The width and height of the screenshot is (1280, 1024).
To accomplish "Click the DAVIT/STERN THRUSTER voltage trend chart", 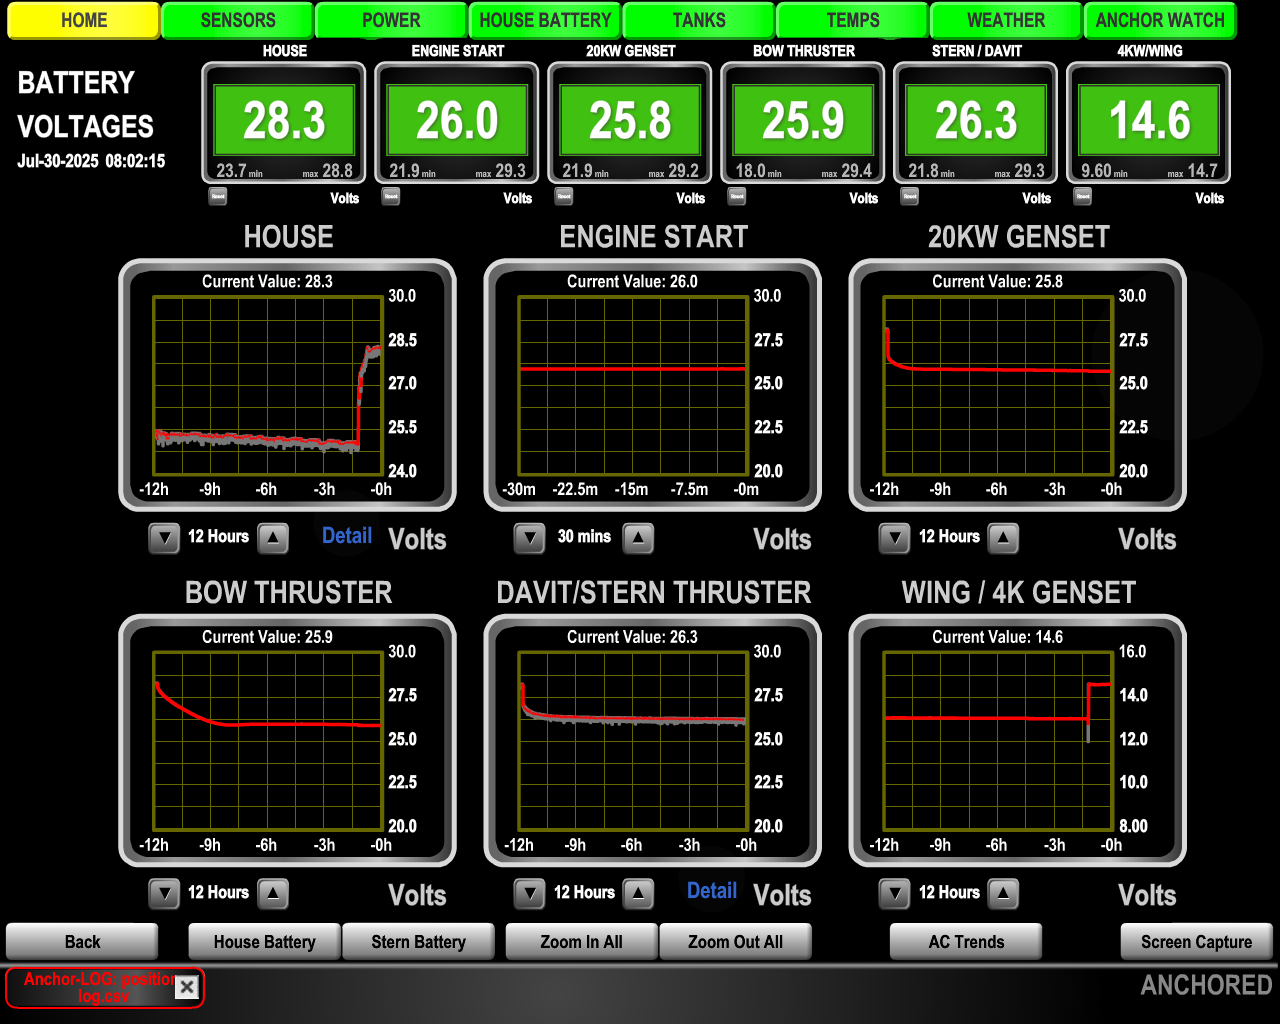I will [x=653, y=741].
